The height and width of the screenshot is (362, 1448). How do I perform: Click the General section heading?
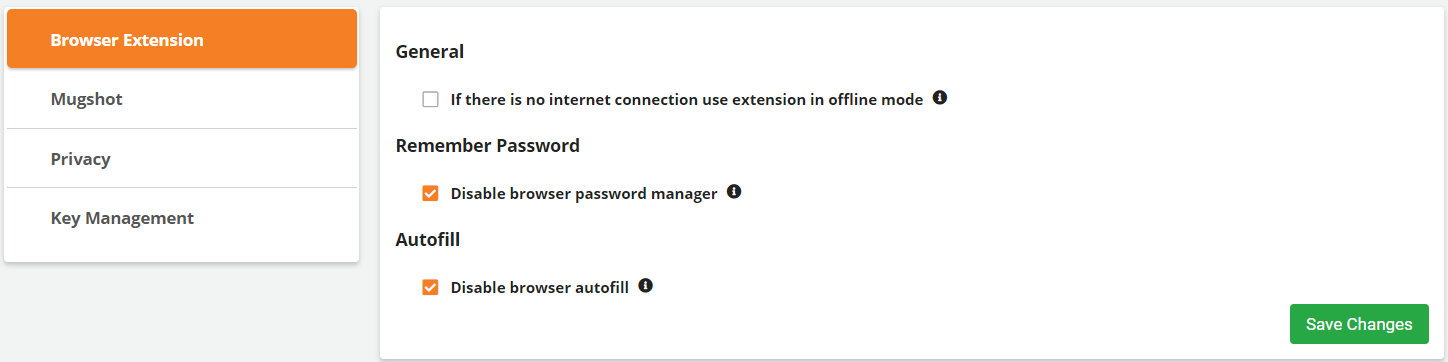[430, 52]
